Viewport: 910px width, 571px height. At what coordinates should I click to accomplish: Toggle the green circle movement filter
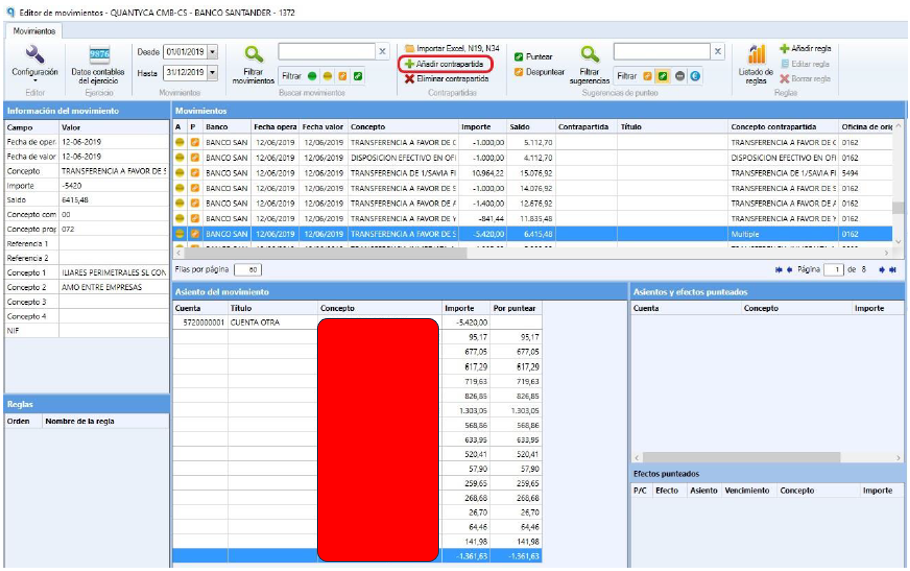(x=312, y=76)
